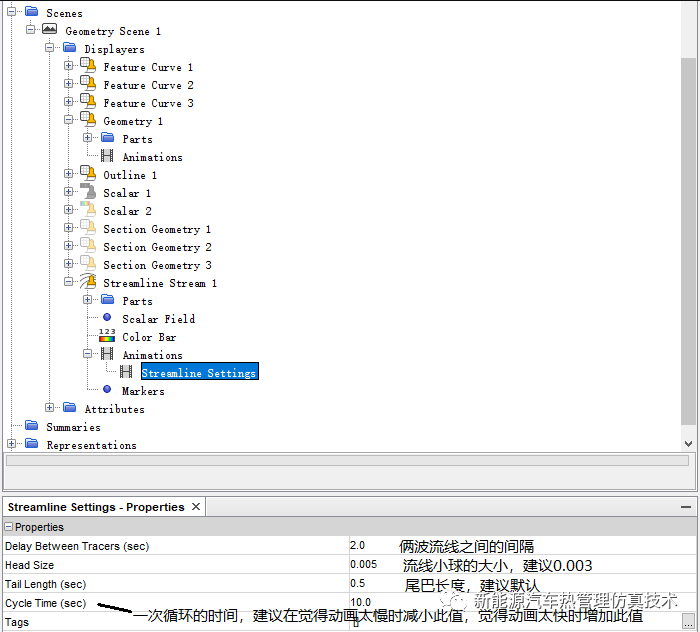700x632 pixels.
Task: Collapse the Displayers node
Action: tap(50, 47)
